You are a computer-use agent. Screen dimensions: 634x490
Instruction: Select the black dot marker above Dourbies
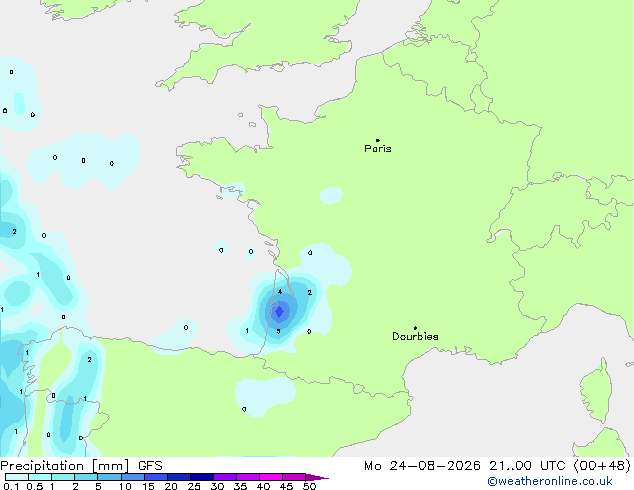click(415, 328)
